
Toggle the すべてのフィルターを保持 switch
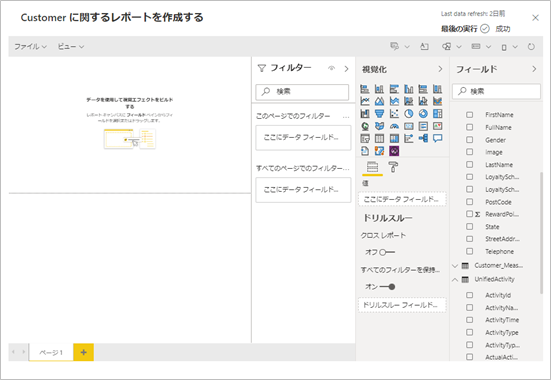pyautogui.click(x=387, y=287)
